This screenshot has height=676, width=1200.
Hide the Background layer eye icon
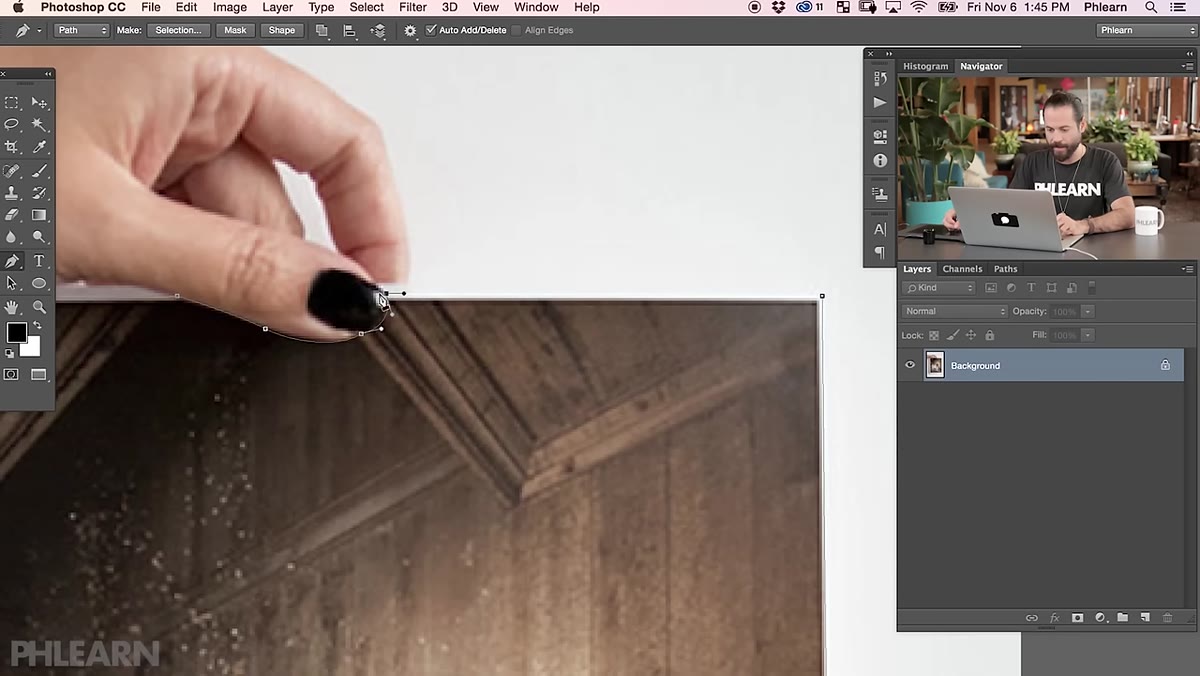[x=910, y=365]
